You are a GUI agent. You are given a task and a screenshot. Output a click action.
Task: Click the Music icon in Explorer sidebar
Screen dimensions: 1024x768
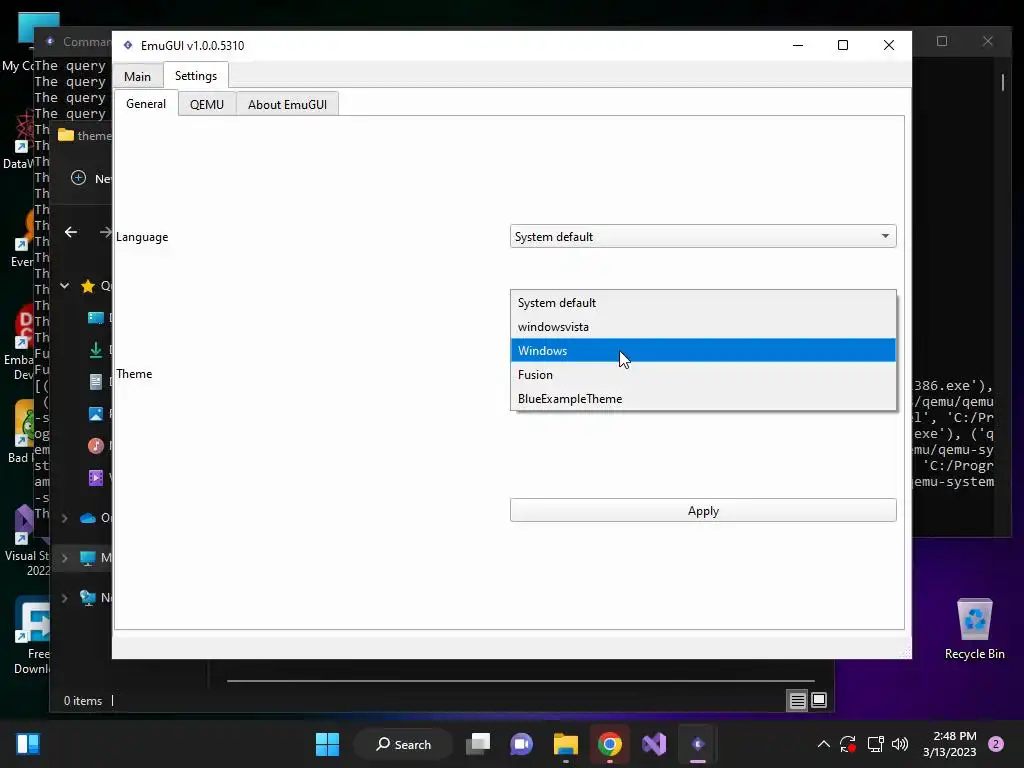click(x=95, y=445)
